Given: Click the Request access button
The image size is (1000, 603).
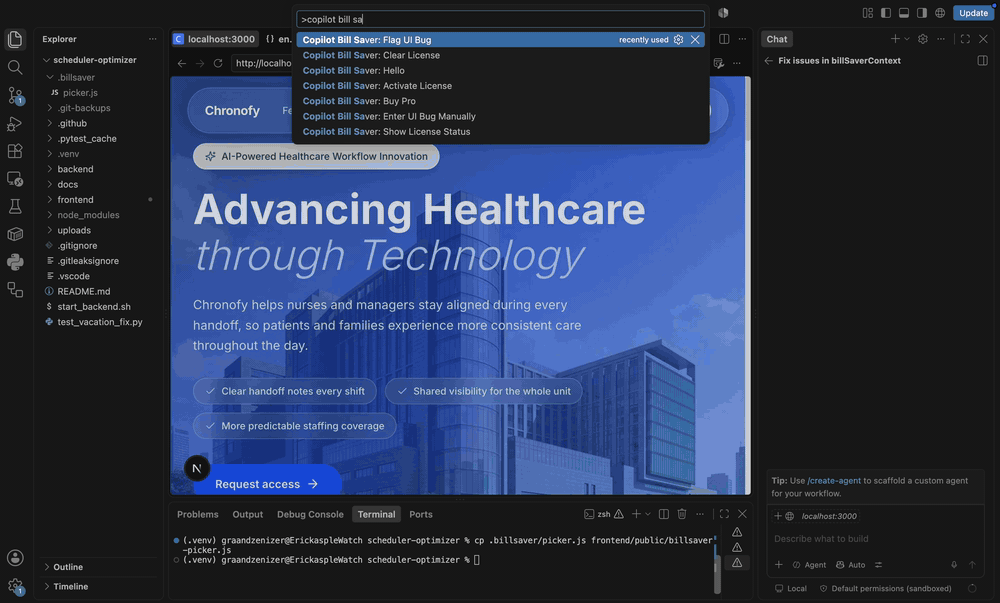Looking at the screenshot, I should tap(267, 484).
